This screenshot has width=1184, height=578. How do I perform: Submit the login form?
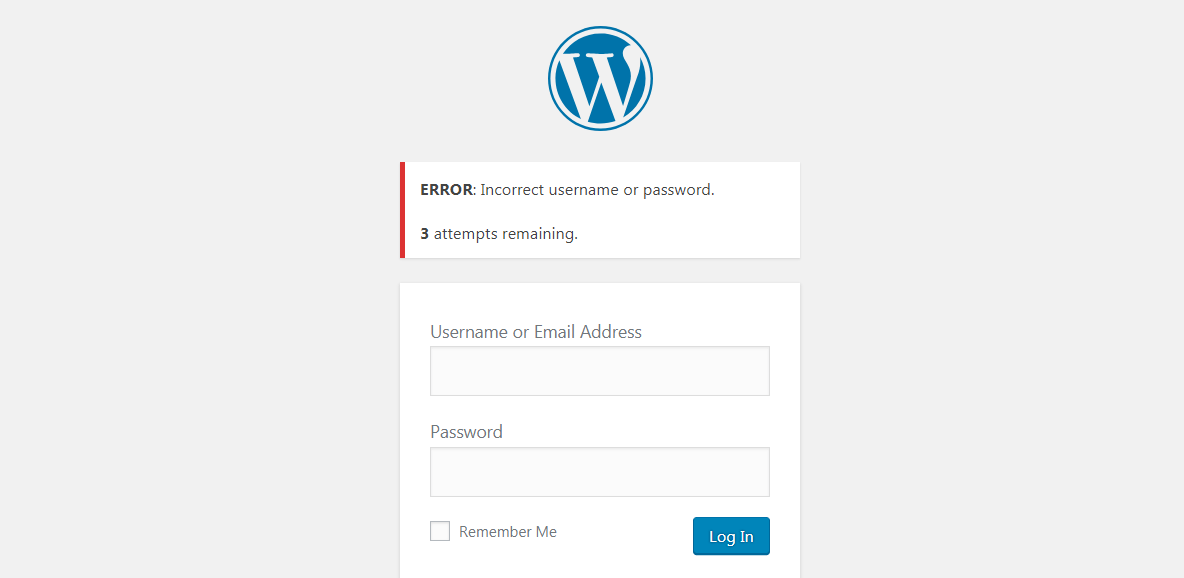click(731, 536)
